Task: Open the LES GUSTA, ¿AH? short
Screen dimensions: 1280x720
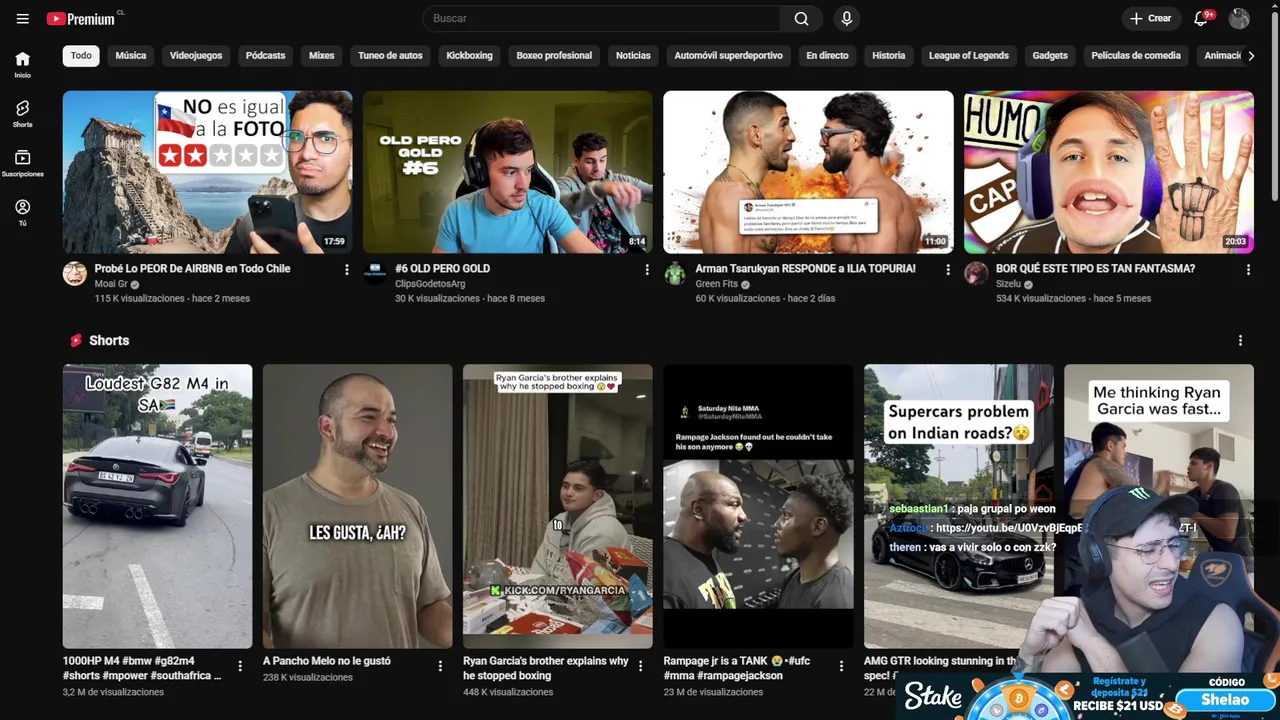Action: coord(357,506)
